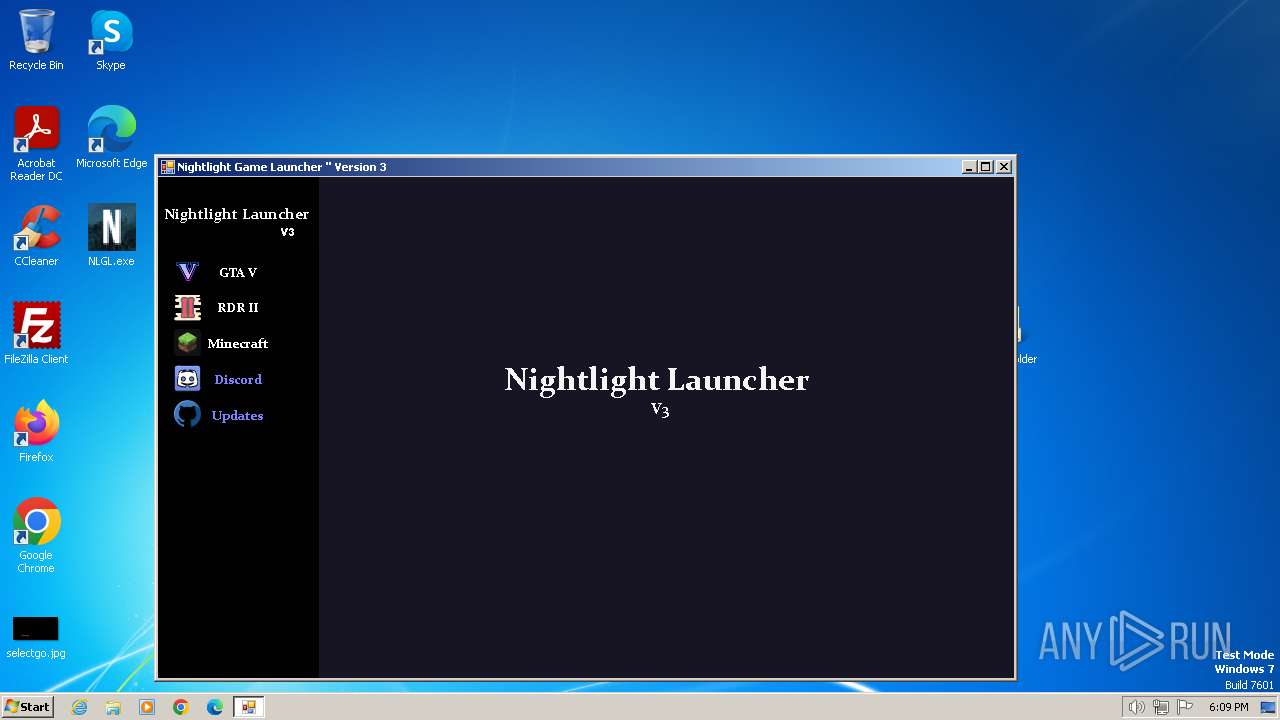The height and width of the screenshot is (720, 1280).
Task: Select the NLGL.exe desktop icon
Action: [111, 236]
